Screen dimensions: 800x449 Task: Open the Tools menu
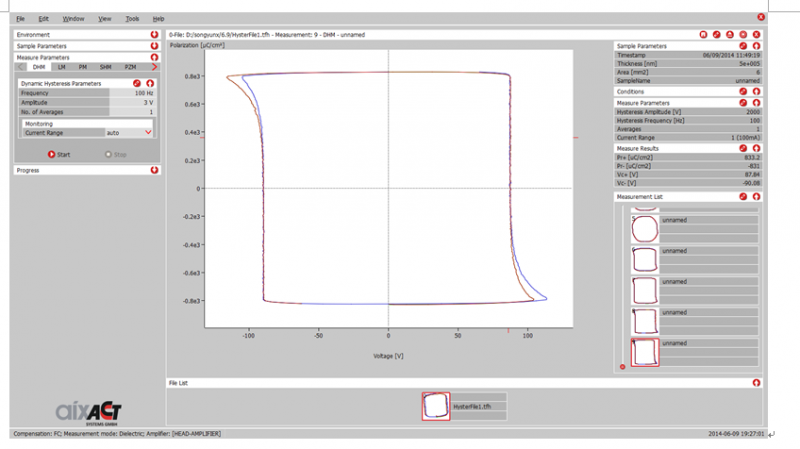click(132, 19)
